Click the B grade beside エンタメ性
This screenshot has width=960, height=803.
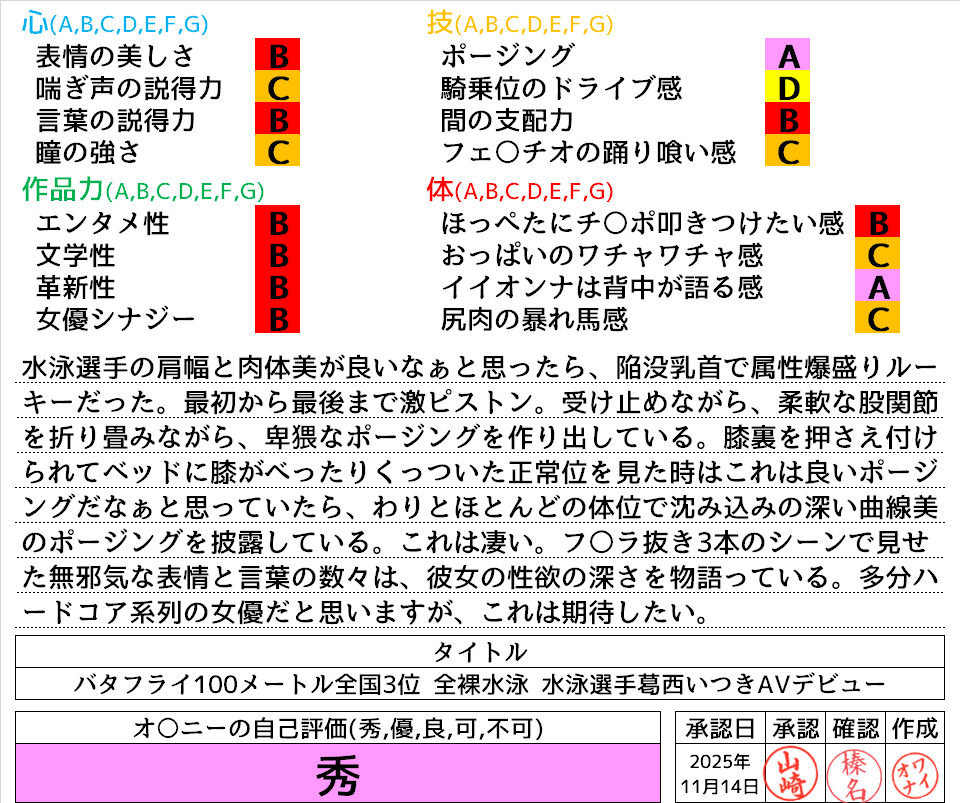point(279,222)
